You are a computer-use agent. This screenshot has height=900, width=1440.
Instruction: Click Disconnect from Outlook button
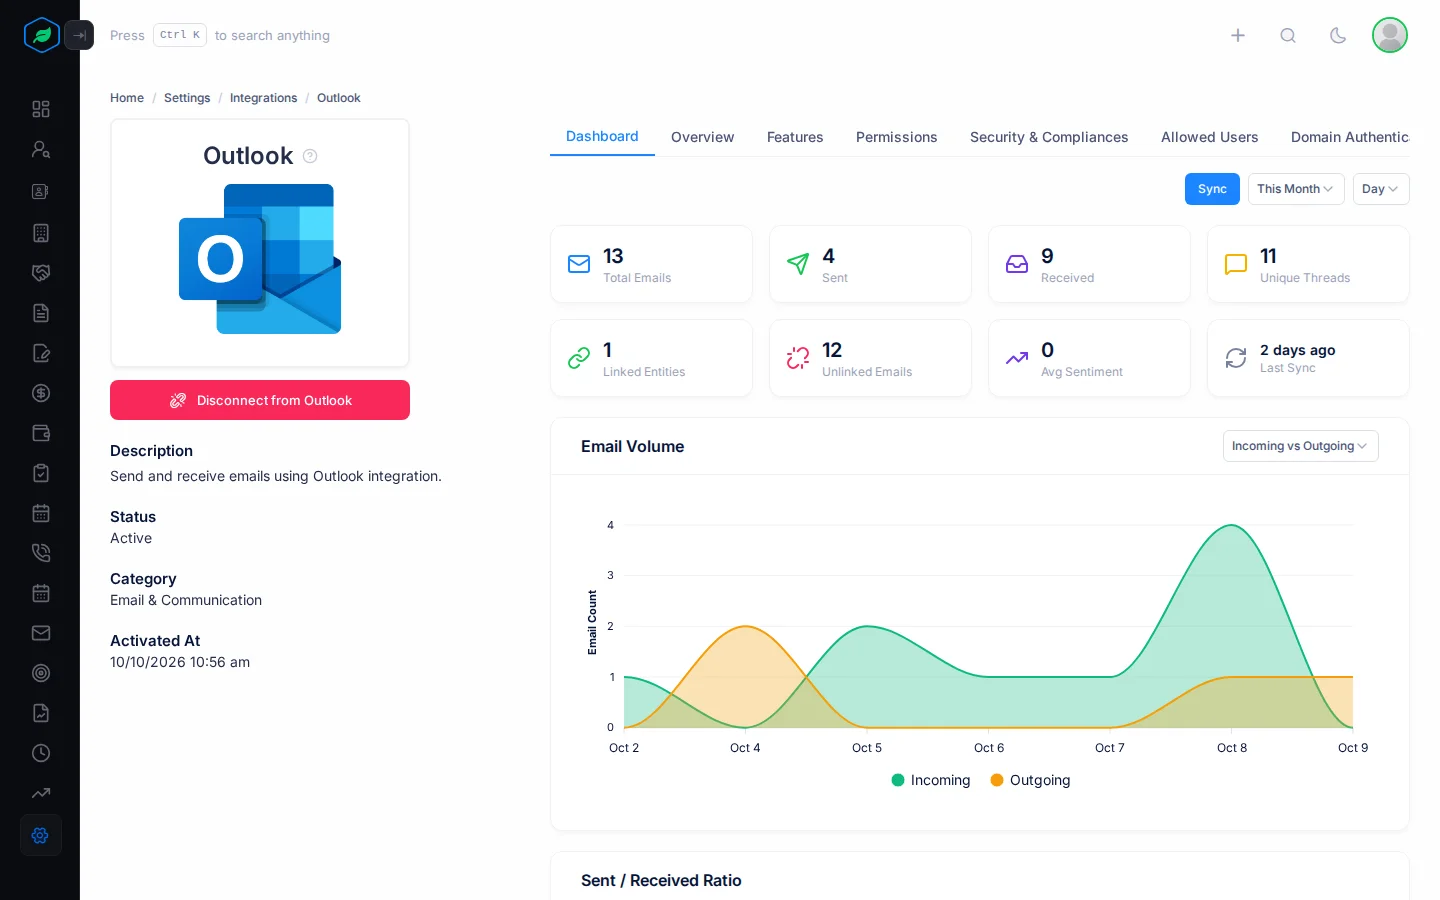pyautogui.click(x=260, y=400)
